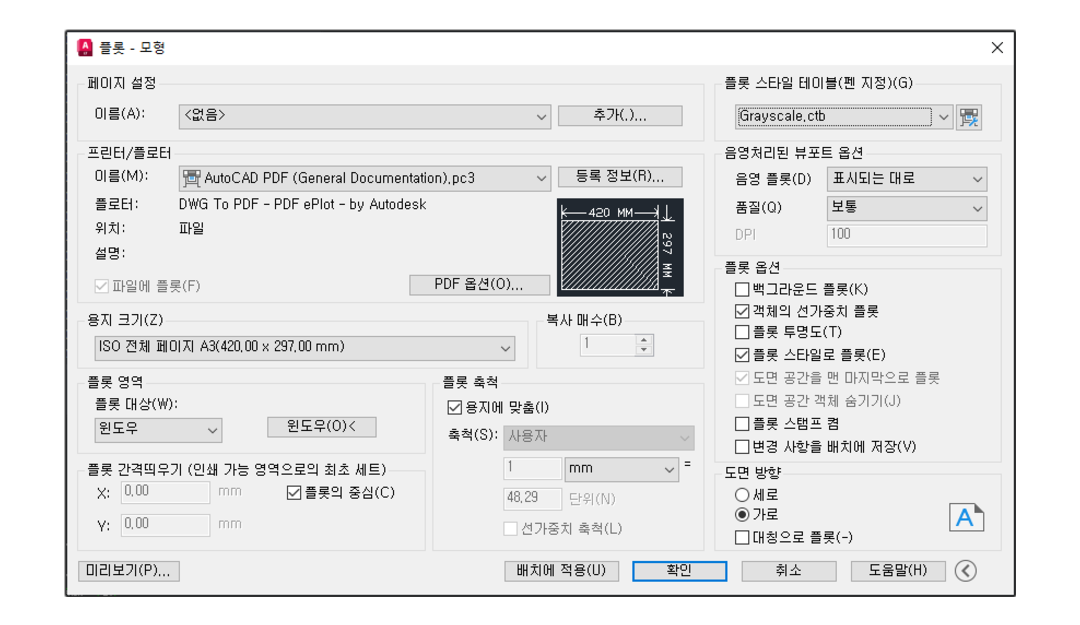Image resolution: width=1080 pixels, height=625 pixels.
Task: Open the plot style table editor icon
Action: [x=969, y=117]
